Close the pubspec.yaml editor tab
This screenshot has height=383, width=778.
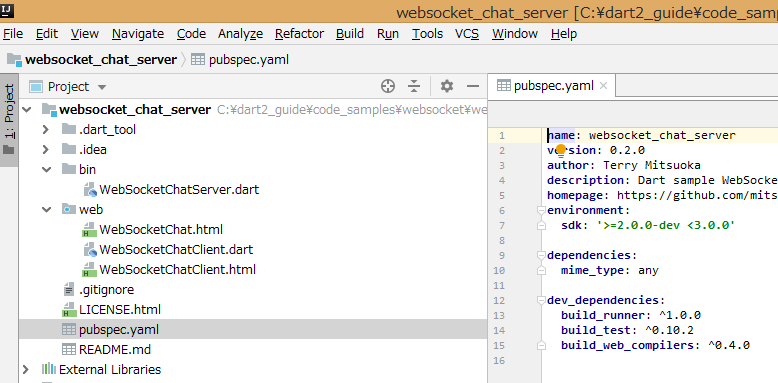click(603, 86)
